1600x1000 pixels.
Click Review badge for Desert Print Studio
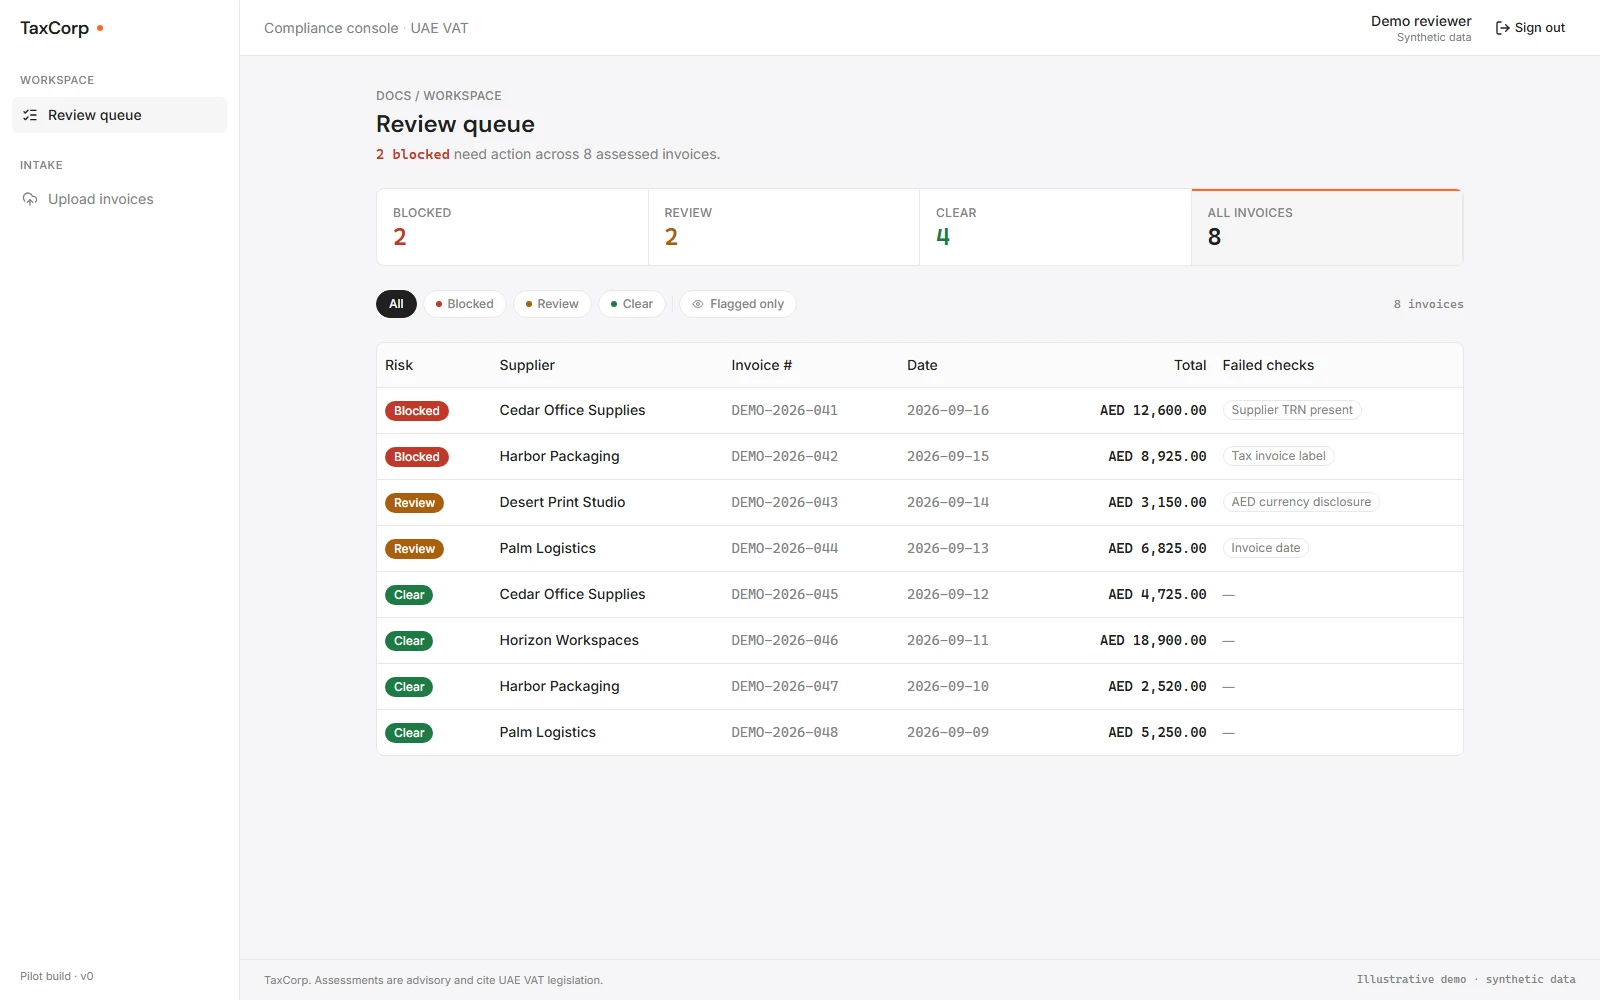click(414, 503)
